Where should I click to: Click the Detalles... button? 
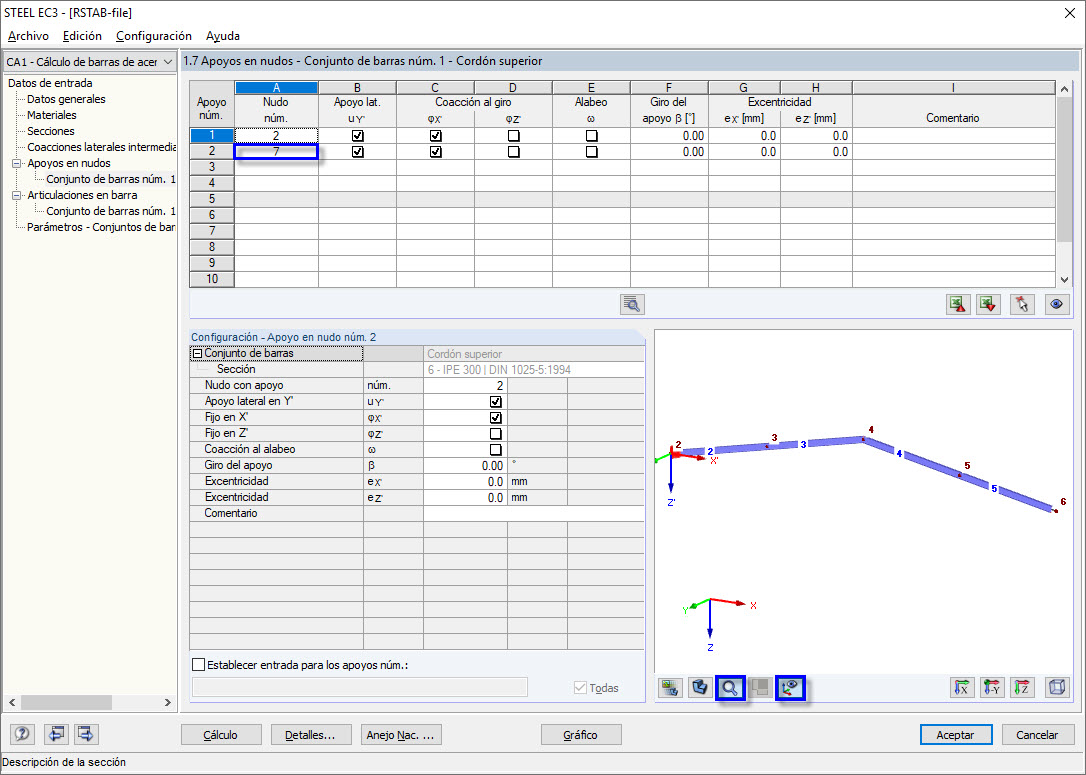click(x=310, y=735)
